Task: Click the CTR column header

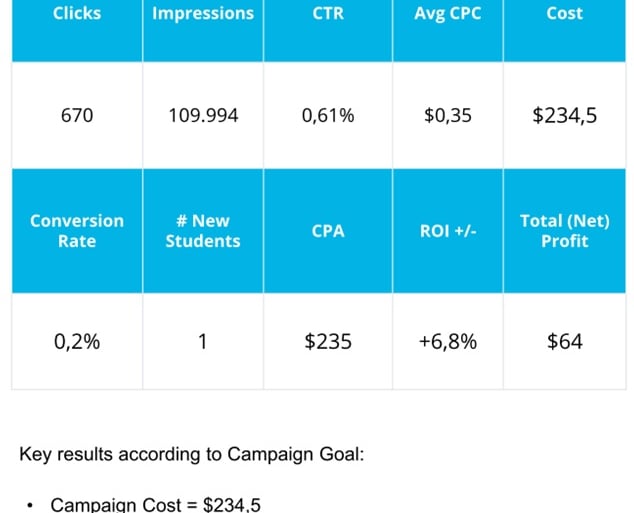Action: pyautogui.click(x=328, y=14)
